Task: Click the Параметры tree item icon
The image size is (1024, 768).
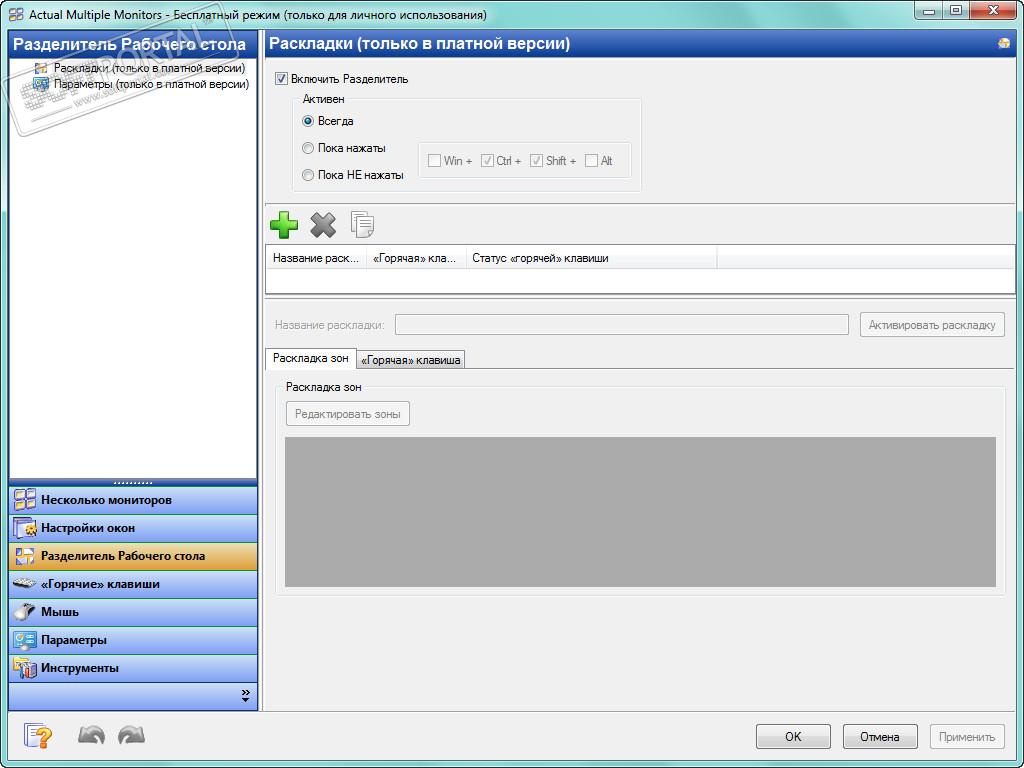Action: 41,84
